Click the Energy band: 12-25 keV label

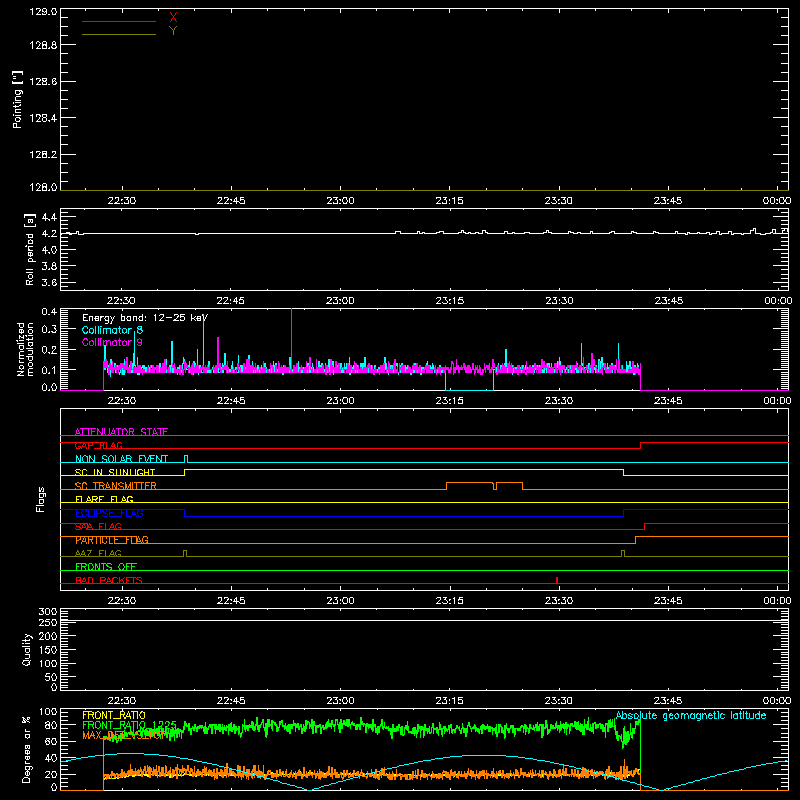[145, 318]
